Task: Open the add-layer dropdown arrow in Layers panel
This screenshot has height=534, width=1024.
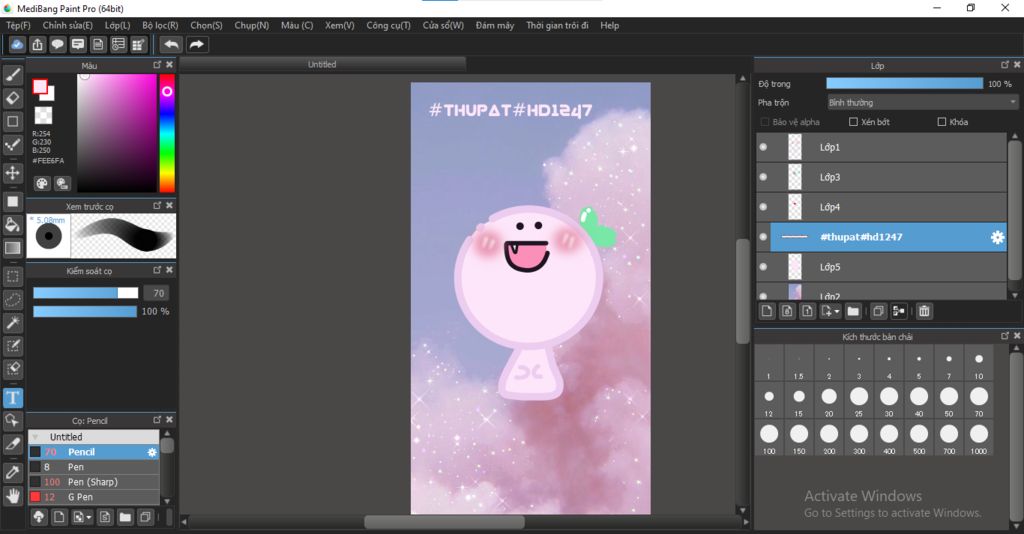Action: tap(835, 311)
